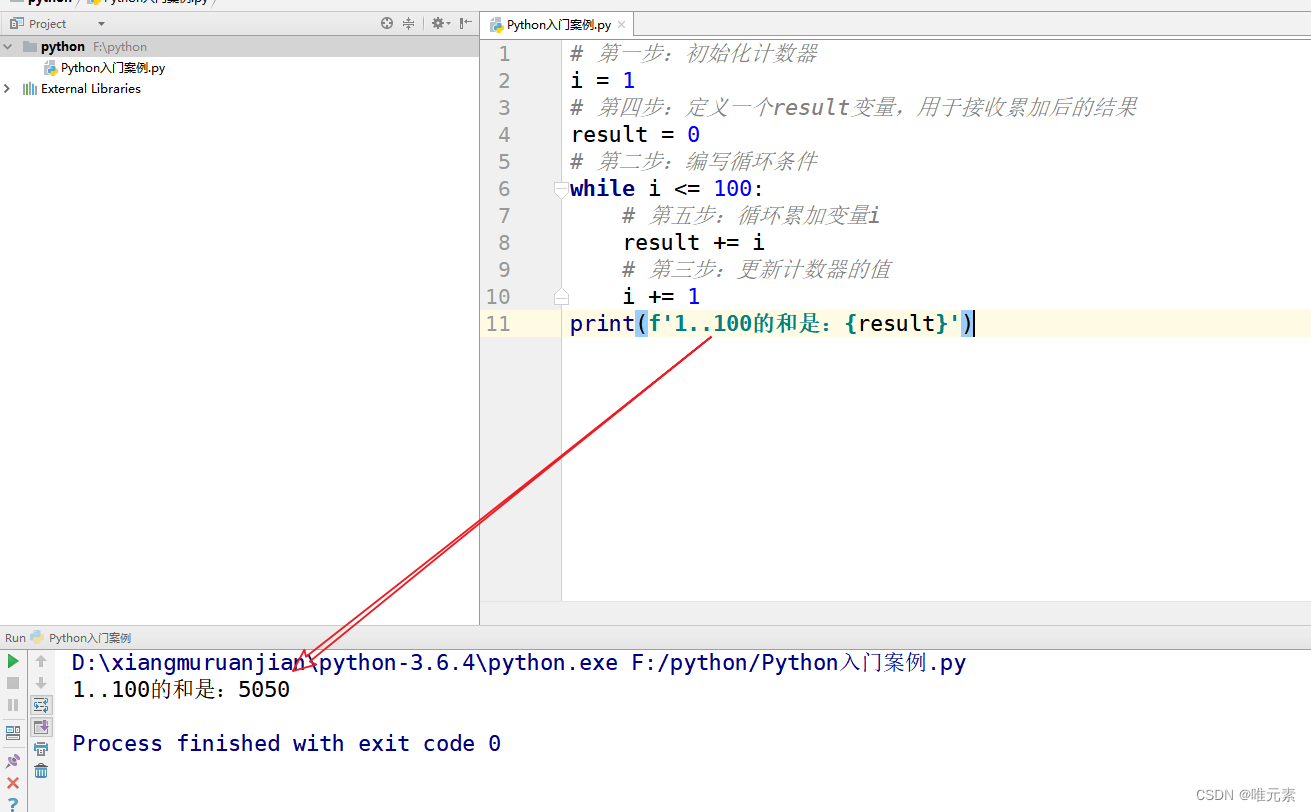Hide the Project tool window
1311x812 pixels.
click(465, 23)
